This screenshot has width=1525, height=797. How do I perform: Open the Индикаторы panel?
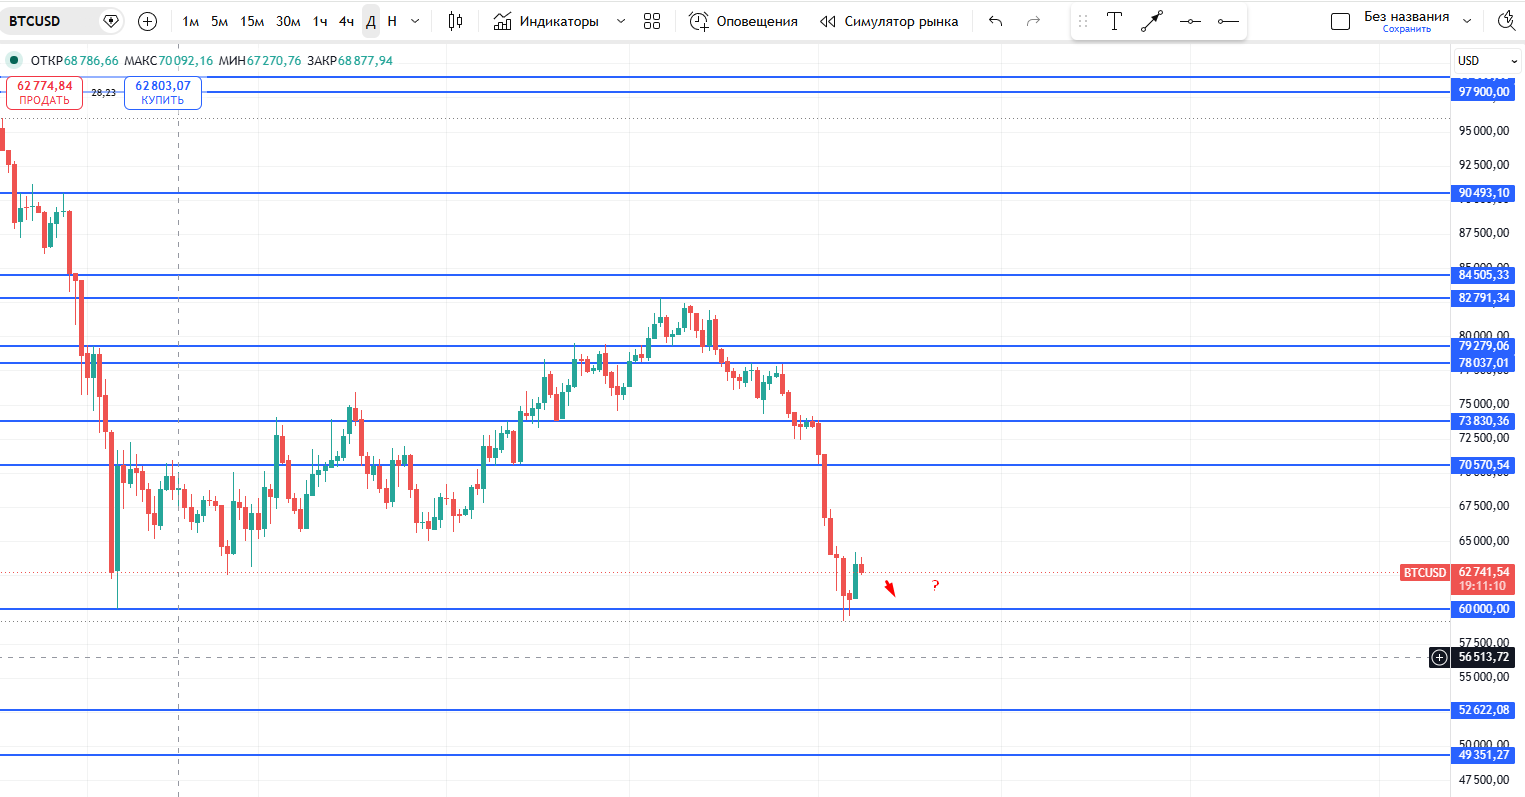point(546,21)
